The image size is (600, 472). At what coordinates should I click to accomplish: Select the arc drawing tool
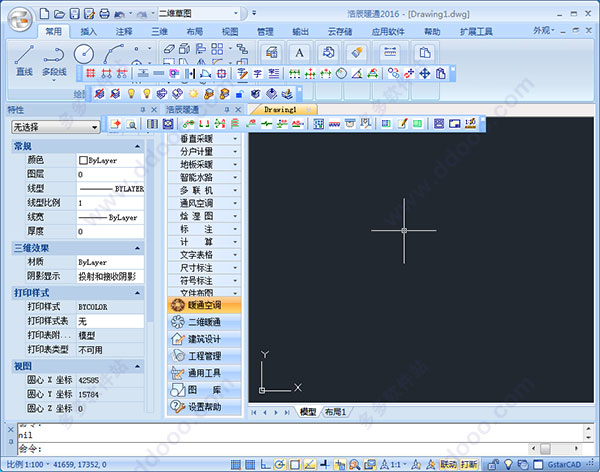tap(113, 54)
